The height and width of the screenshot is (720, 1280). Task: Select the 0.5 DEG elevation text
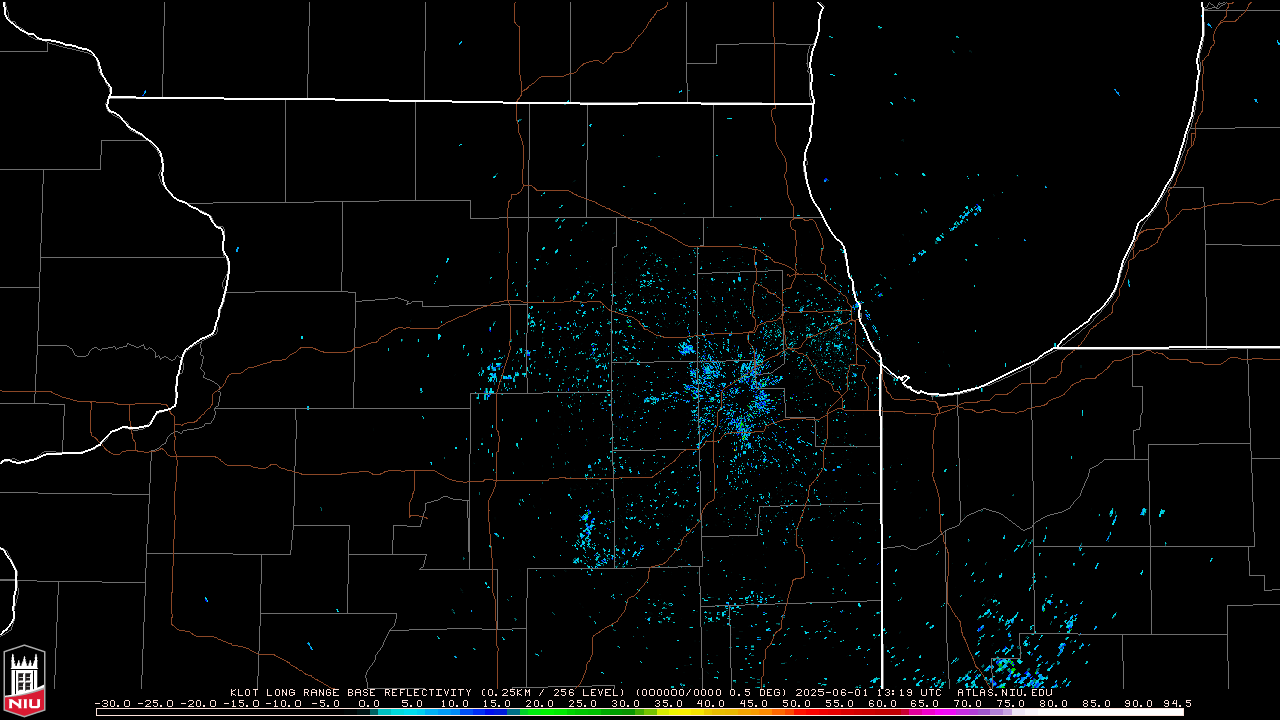tap(758, 692)
